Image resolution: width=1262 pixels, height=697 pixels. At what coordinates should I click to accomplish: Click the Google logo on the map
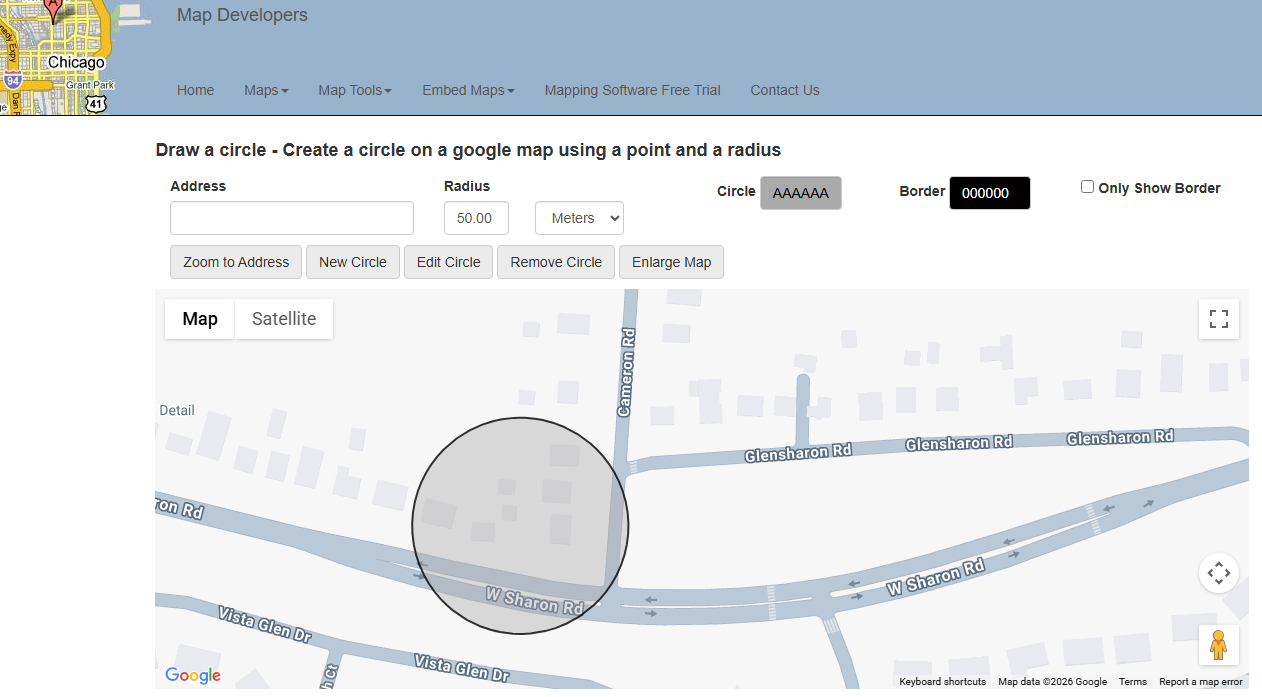pos(193,676)
